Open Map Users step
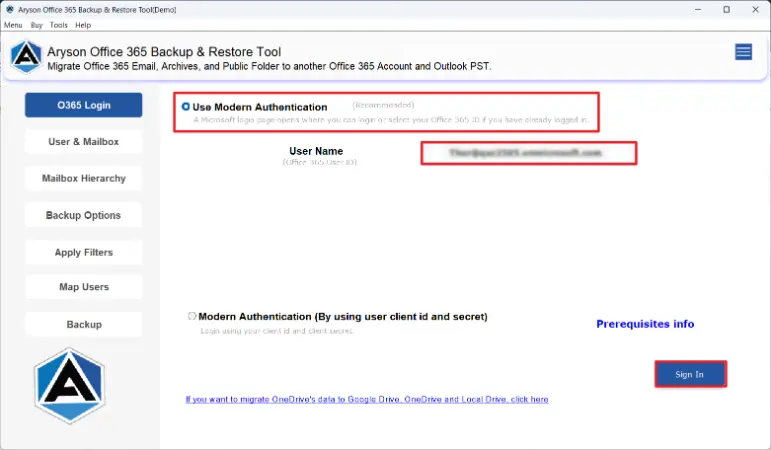This screenshot has height=450, width=771. (84, 287)
